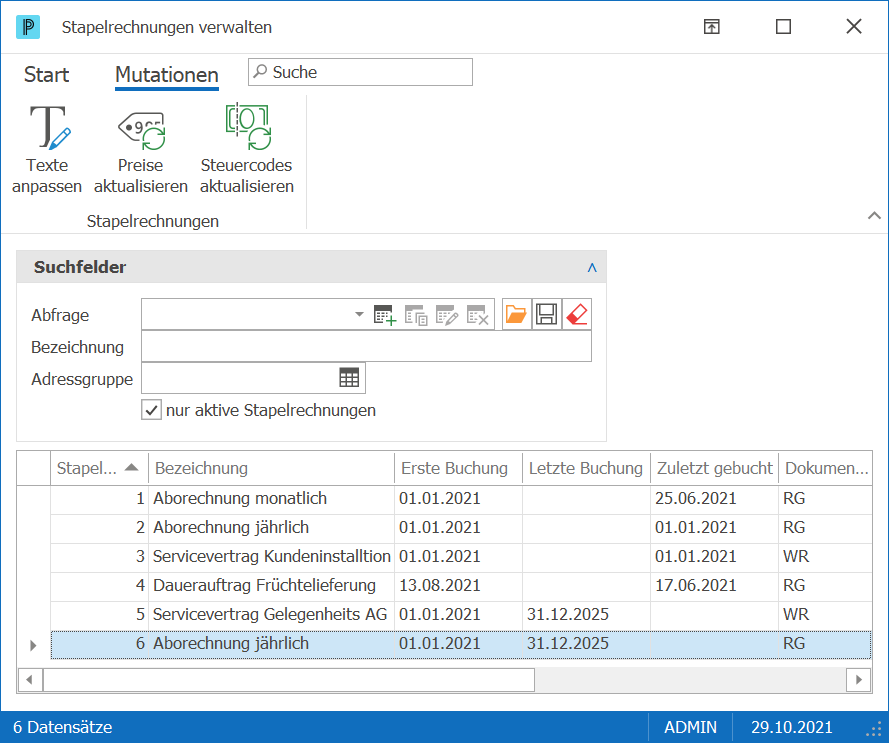Viewport: 889px width, 743px height.
Task: Click the Bezeichnung column header
Action: 271,468
